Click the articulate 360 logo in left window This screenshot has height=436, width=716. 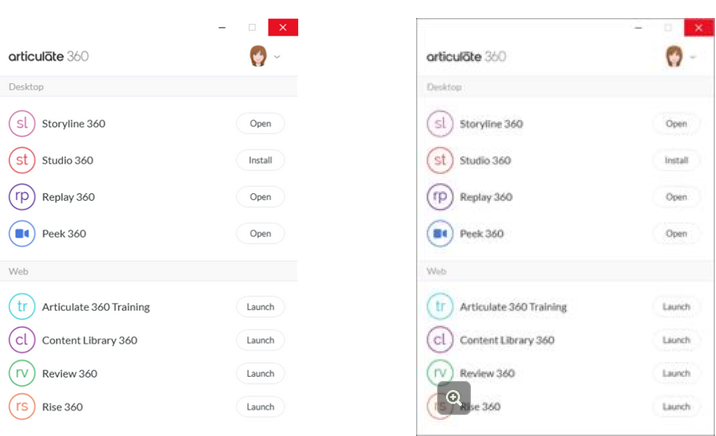(48, 56)
